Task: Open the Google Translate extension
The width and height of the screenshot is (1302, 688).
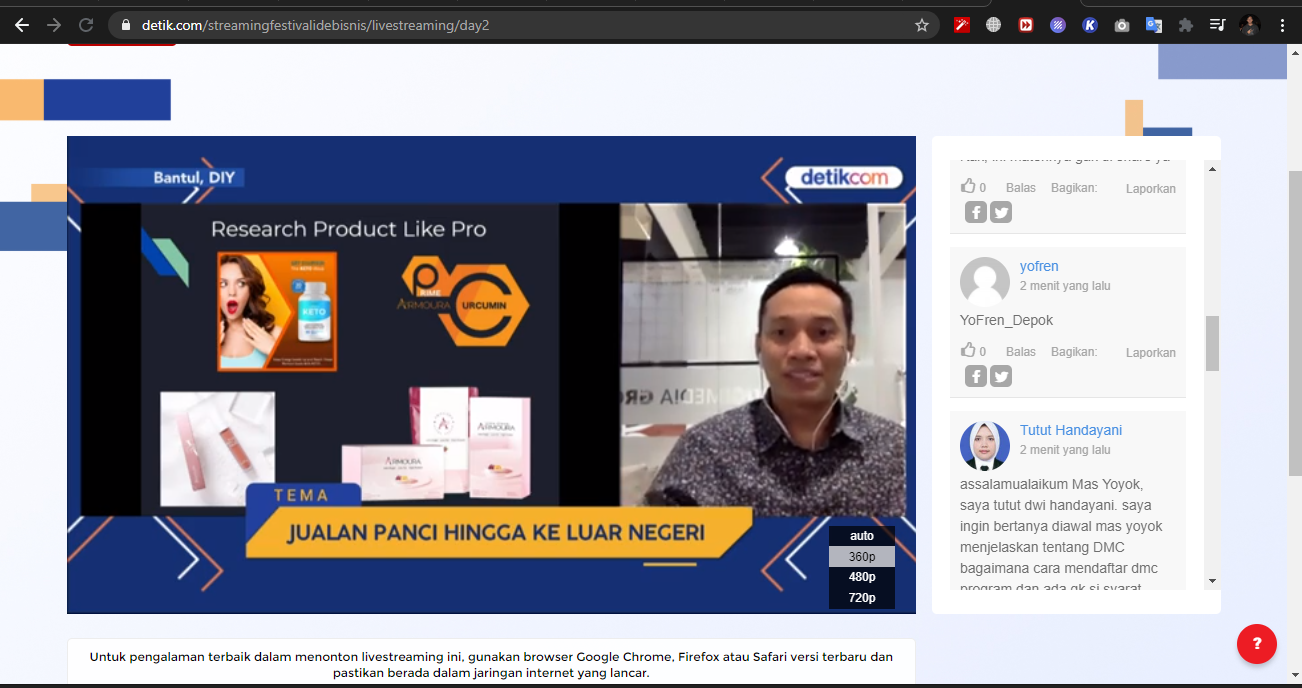Action: (1153, 25)
